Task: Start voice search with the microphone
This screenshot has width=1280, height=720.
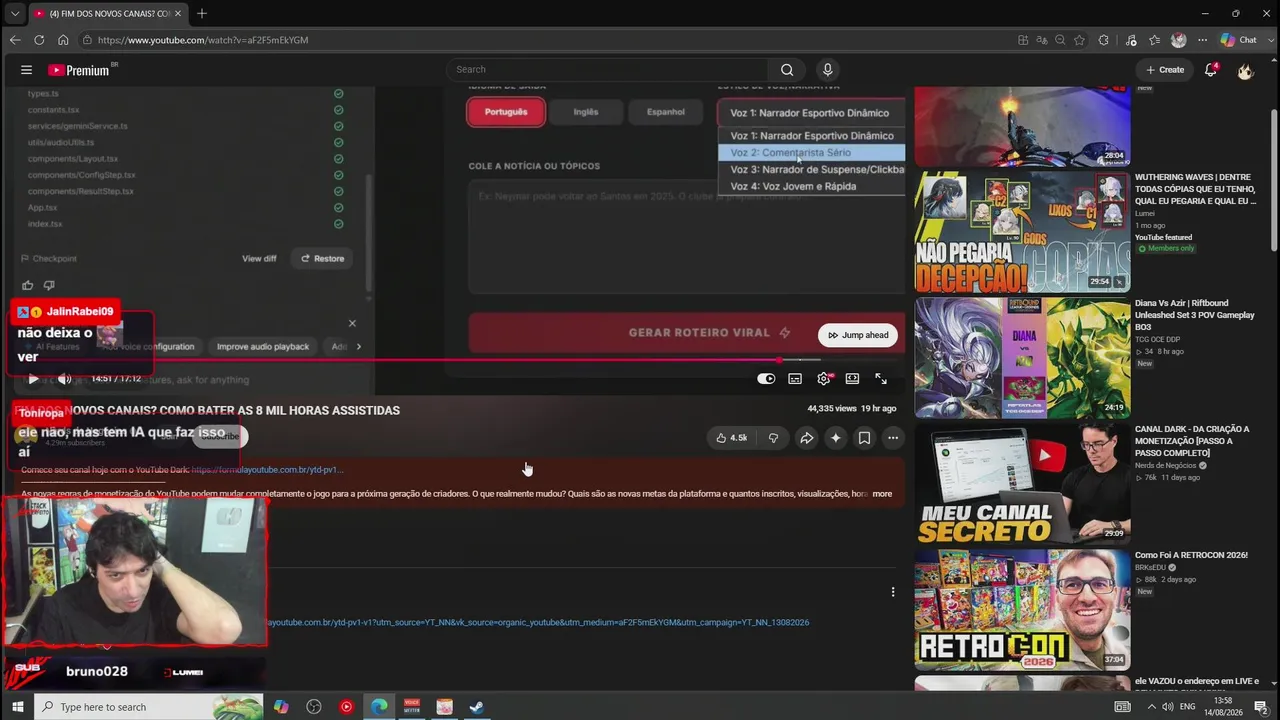Action: [827, 70]
